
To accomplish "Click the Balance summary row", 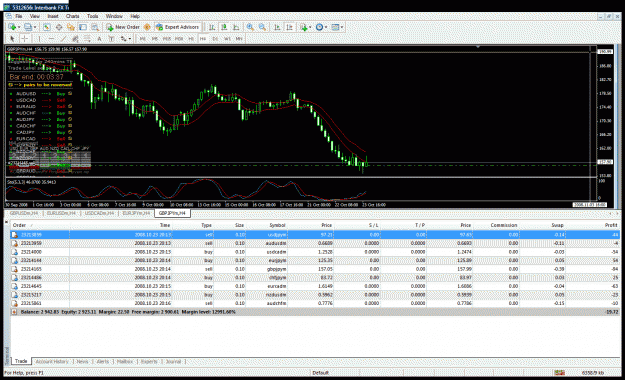I will pos(315,312).
